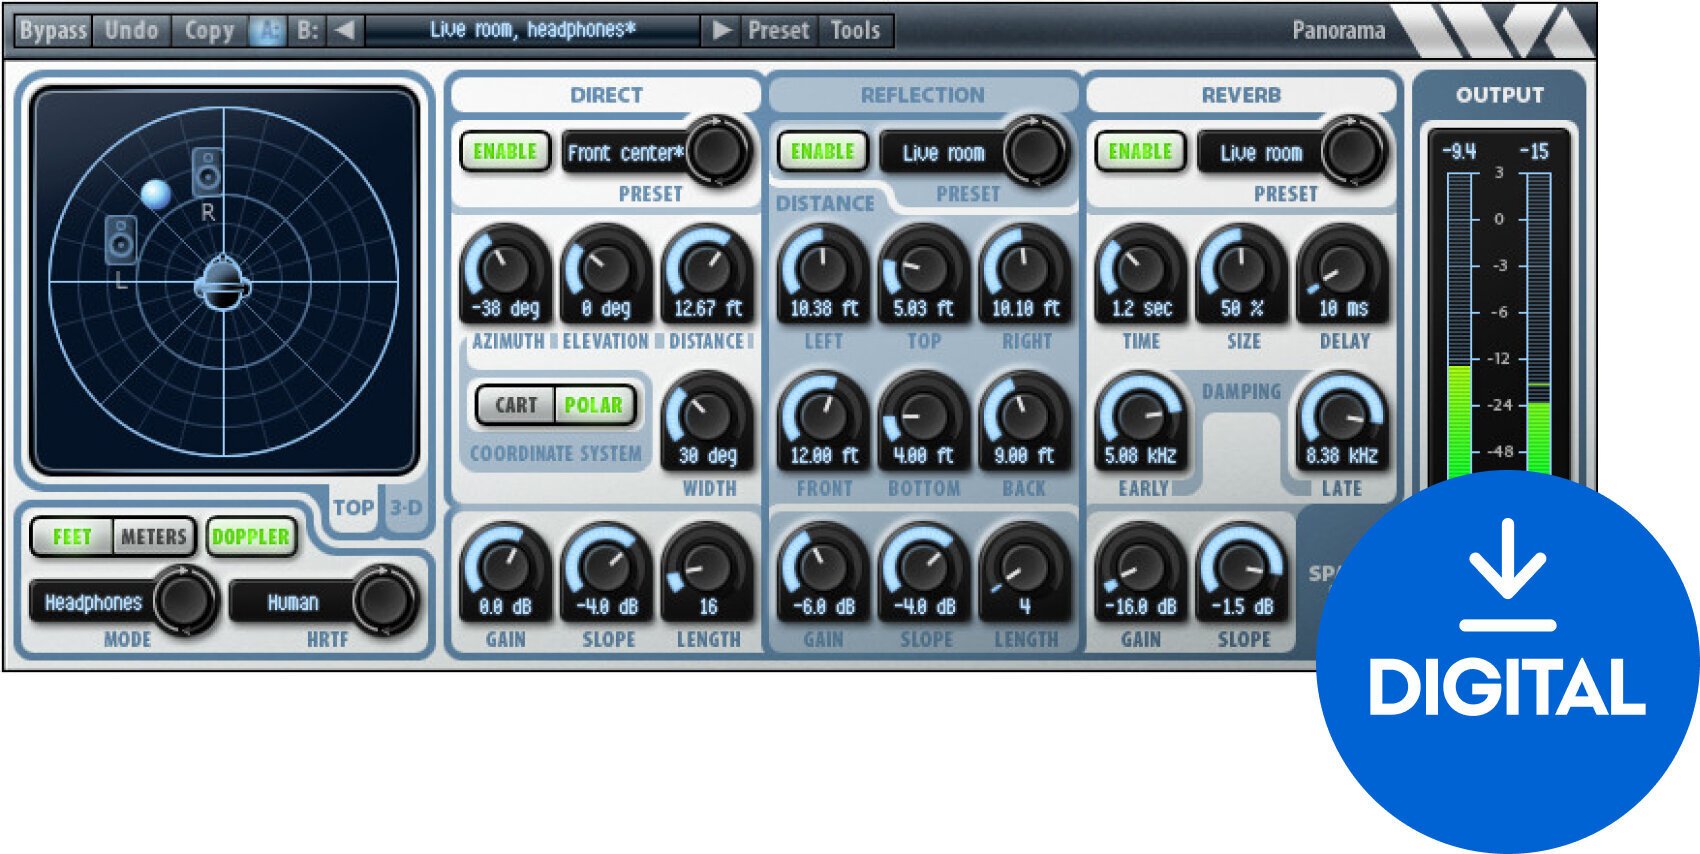This screenshot has height=854, width=1700.
Task: Open the Headphones mode selector
Action: 93,602
